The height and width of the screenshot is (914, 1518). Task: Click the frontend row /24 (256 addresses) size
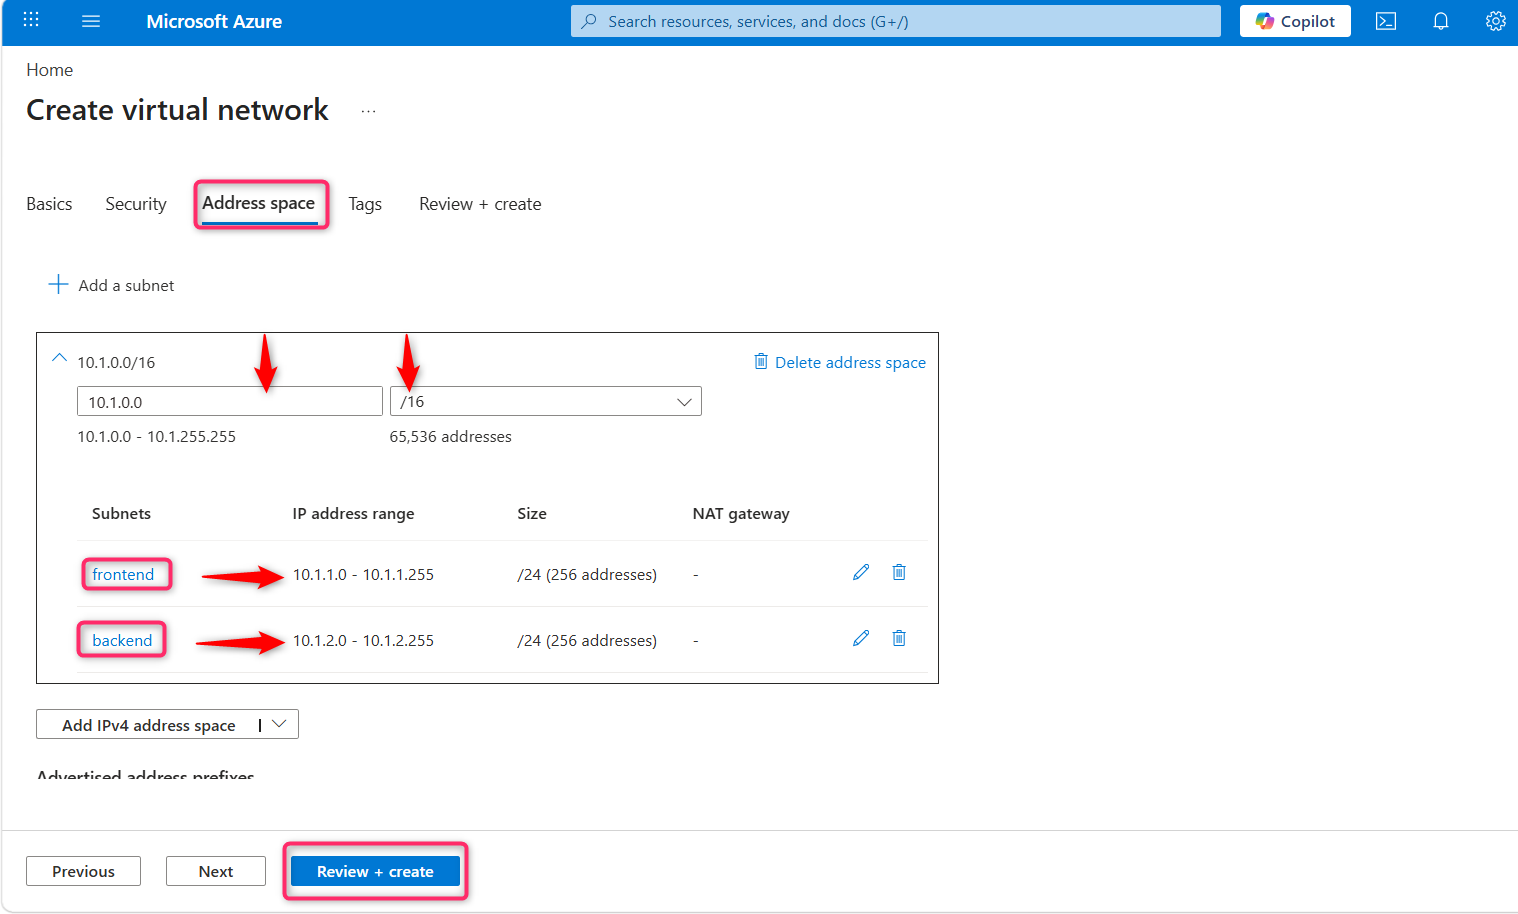(x=587, y=574)
